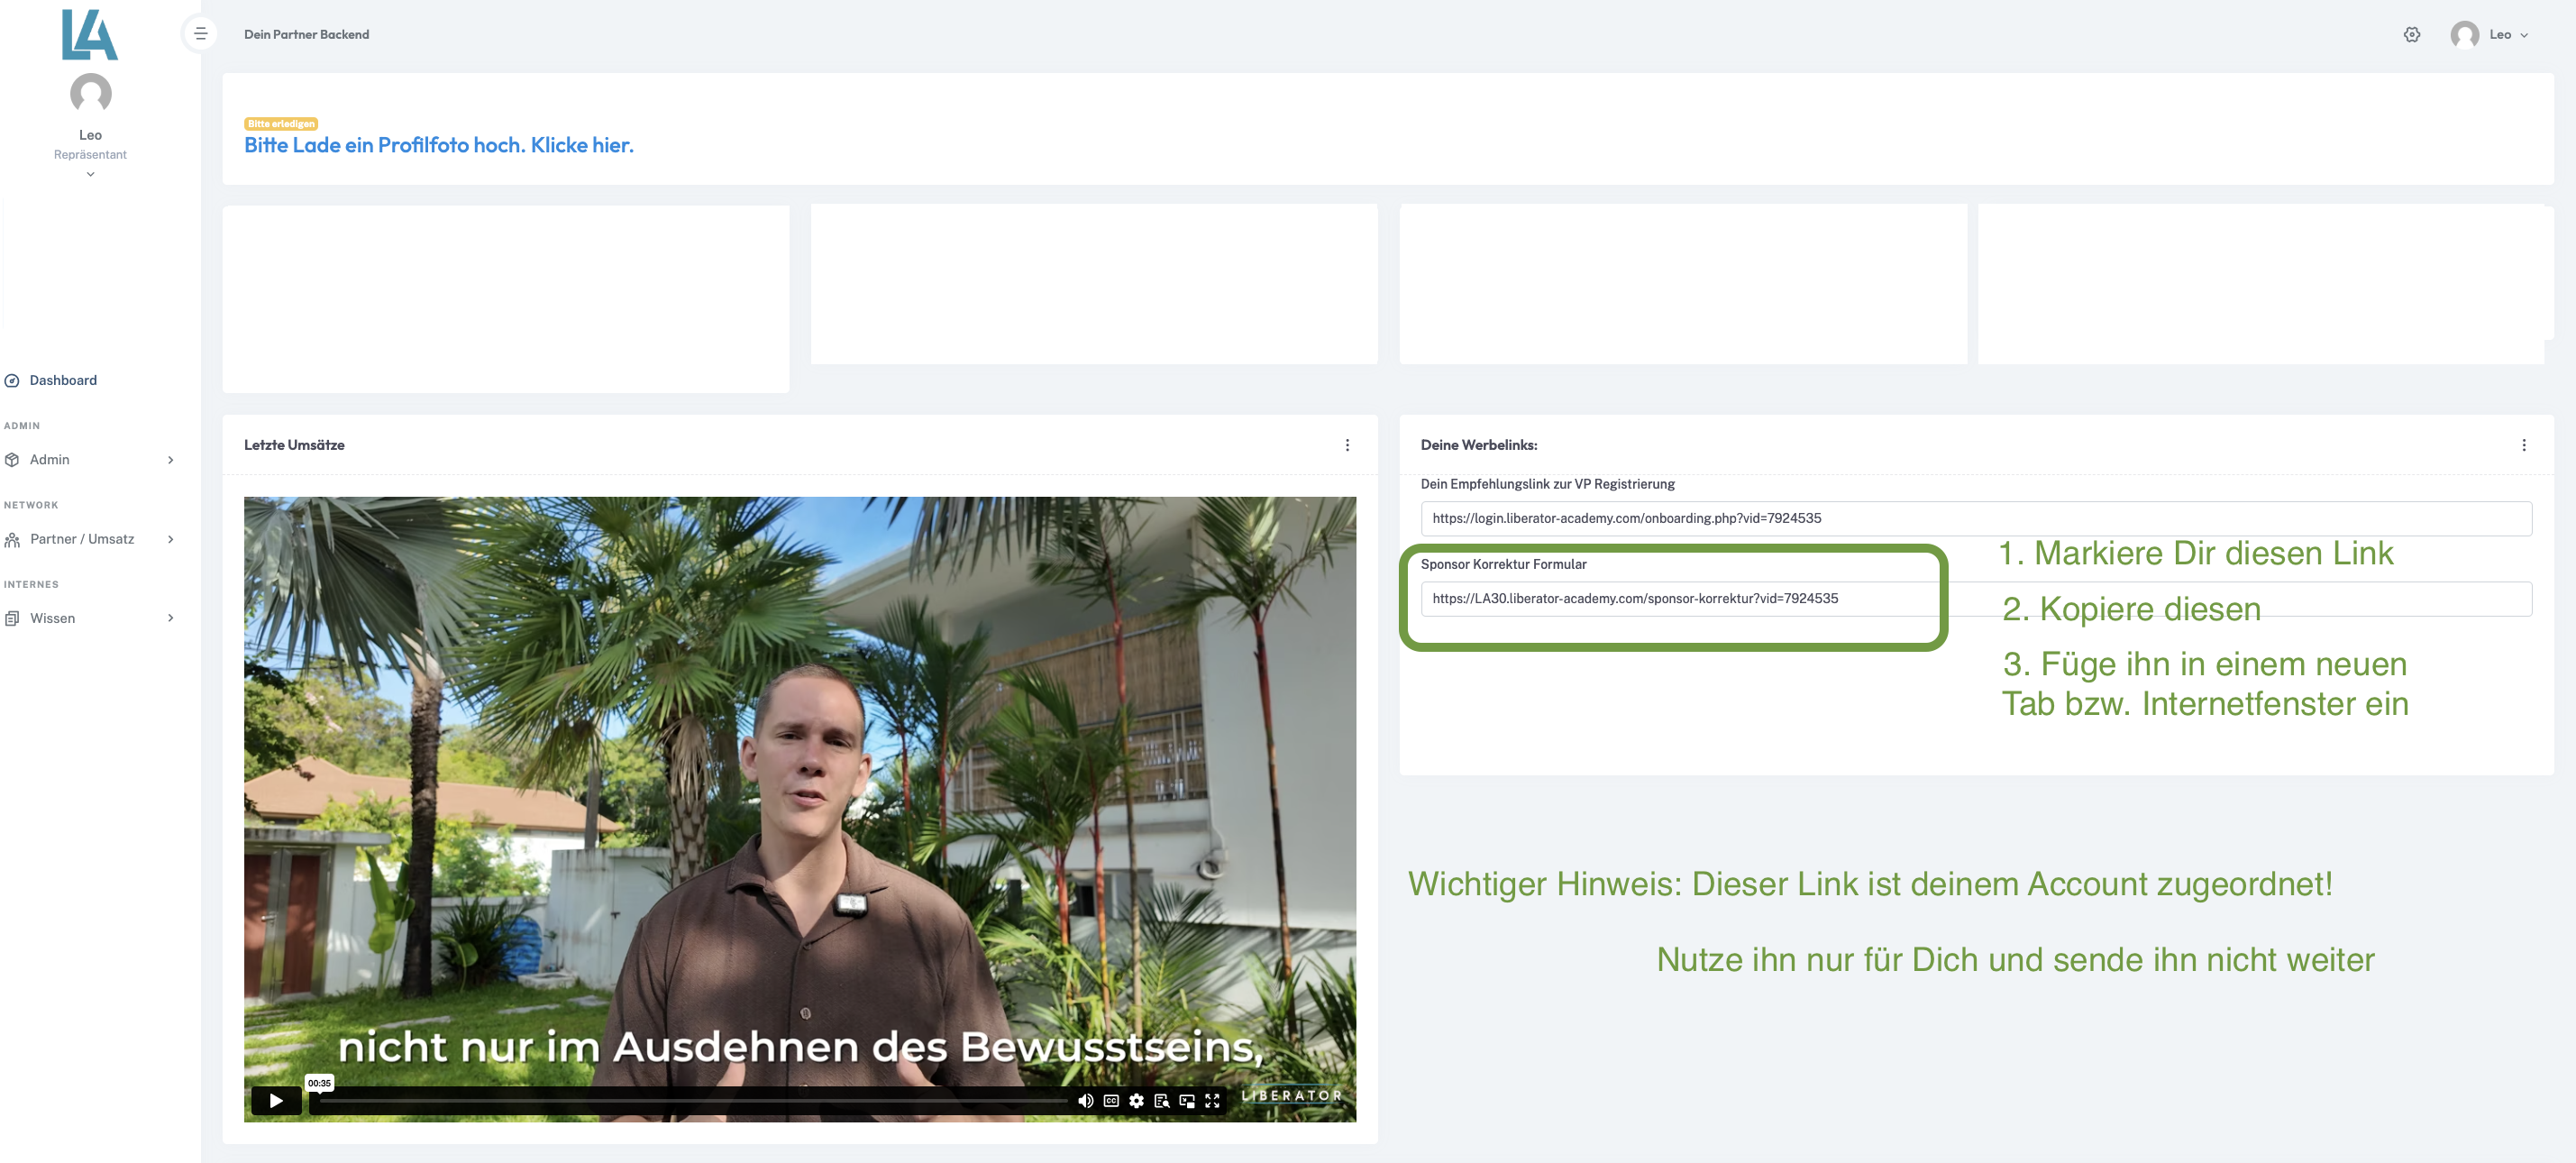Open Letzte Umsätze three-dot options menu
This screenshot has width=2576, height=1163.
[1347, 445]
